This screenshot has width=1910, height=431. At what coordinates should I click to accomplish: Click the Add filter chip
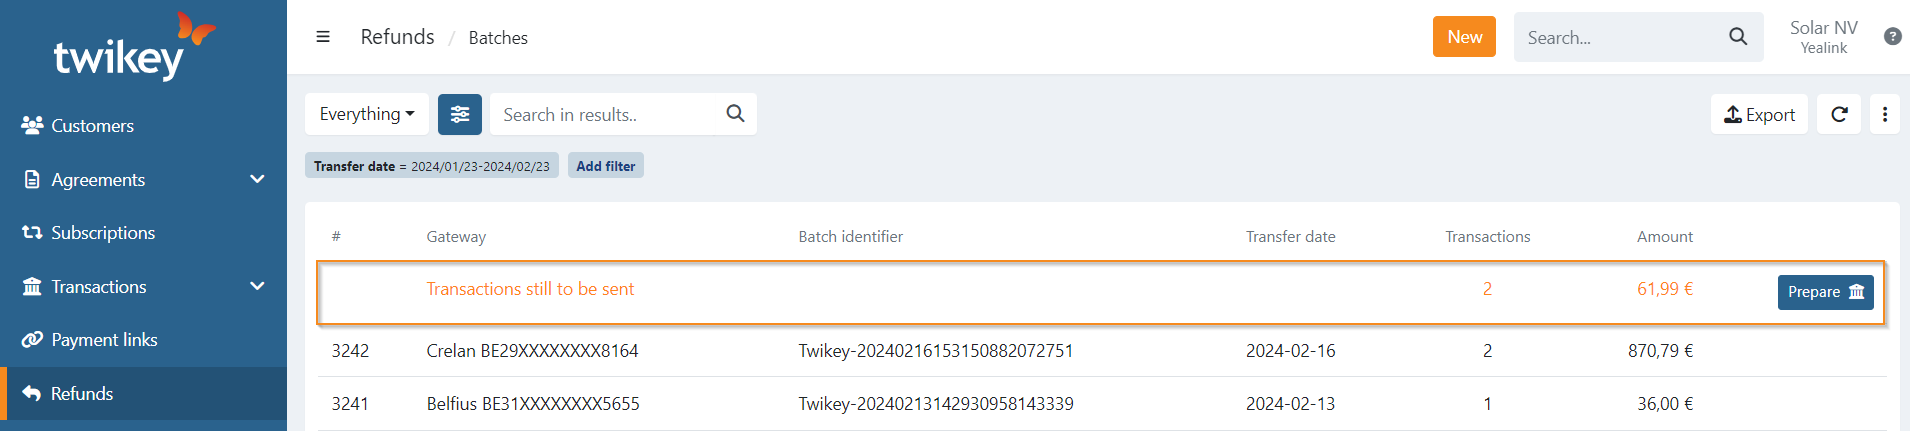point(605,166)
